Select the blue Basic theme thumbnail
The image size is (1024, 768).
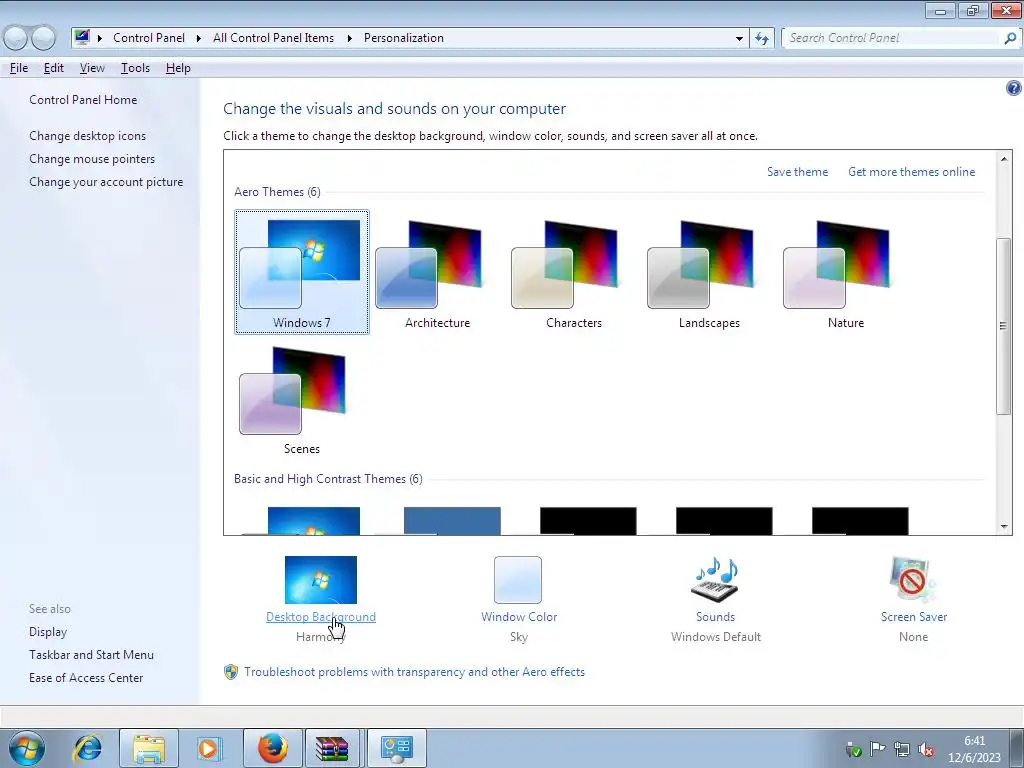[x=452, y=521]
